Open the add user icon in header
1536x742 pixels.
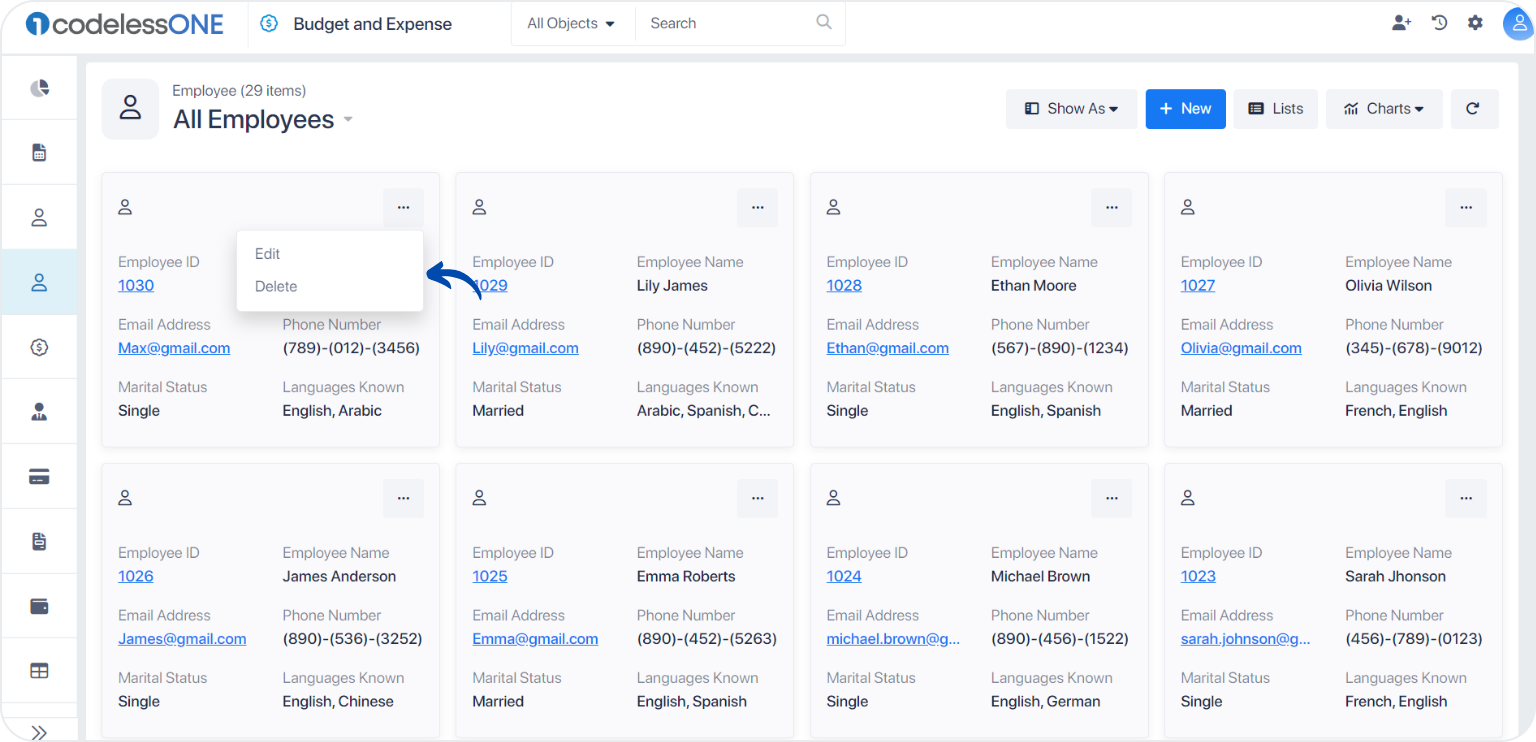tap(1401, 22)
